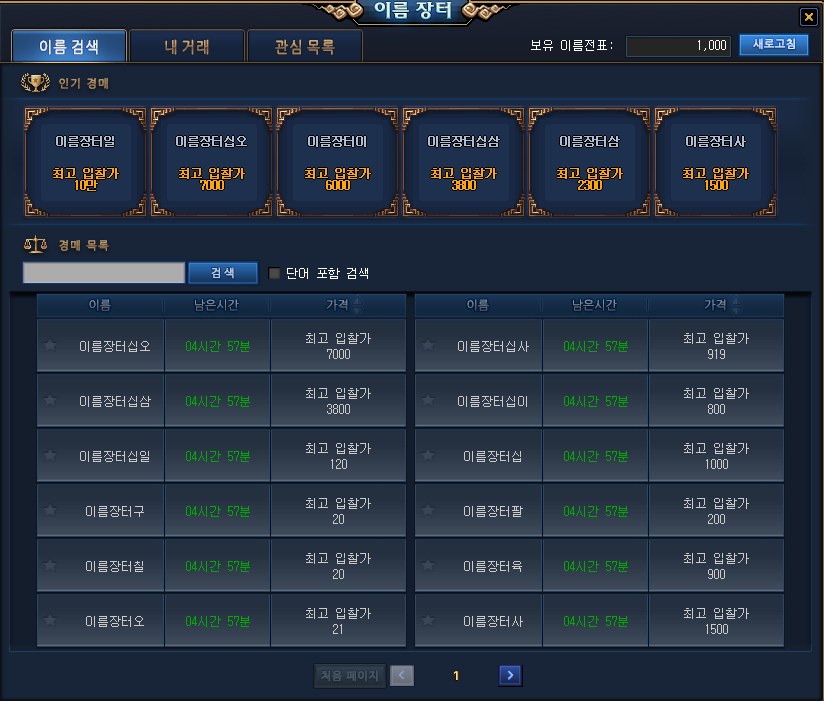This screenshot has height=701, width=824.
Task: Enable the 단어 포함 검색 checkbox
Action: coord(274,273)
